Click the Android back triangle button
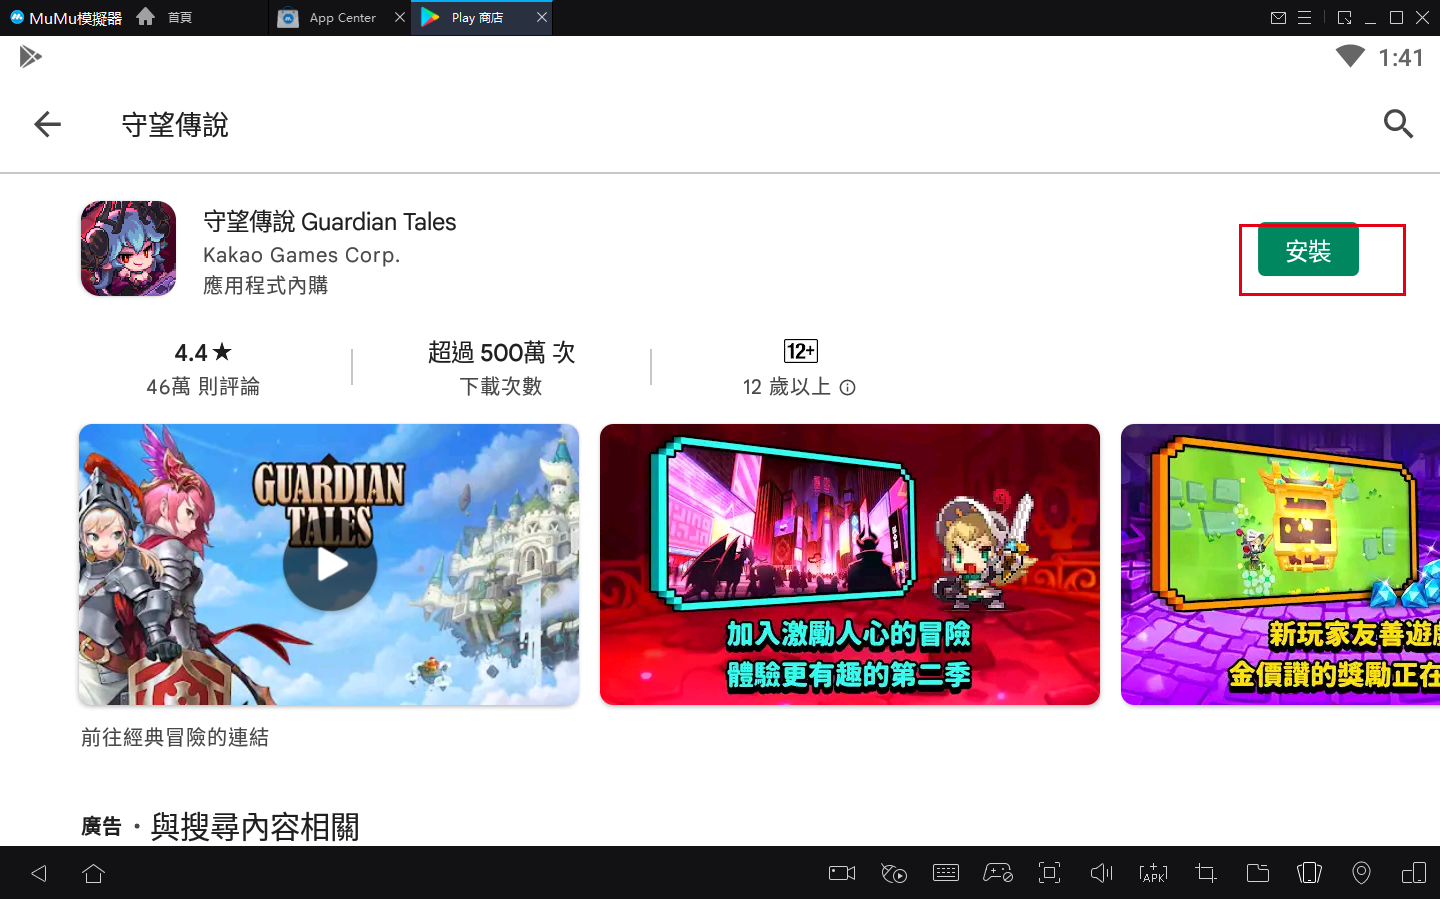Screen dimensions: 1440x899 tap(39, 873)
